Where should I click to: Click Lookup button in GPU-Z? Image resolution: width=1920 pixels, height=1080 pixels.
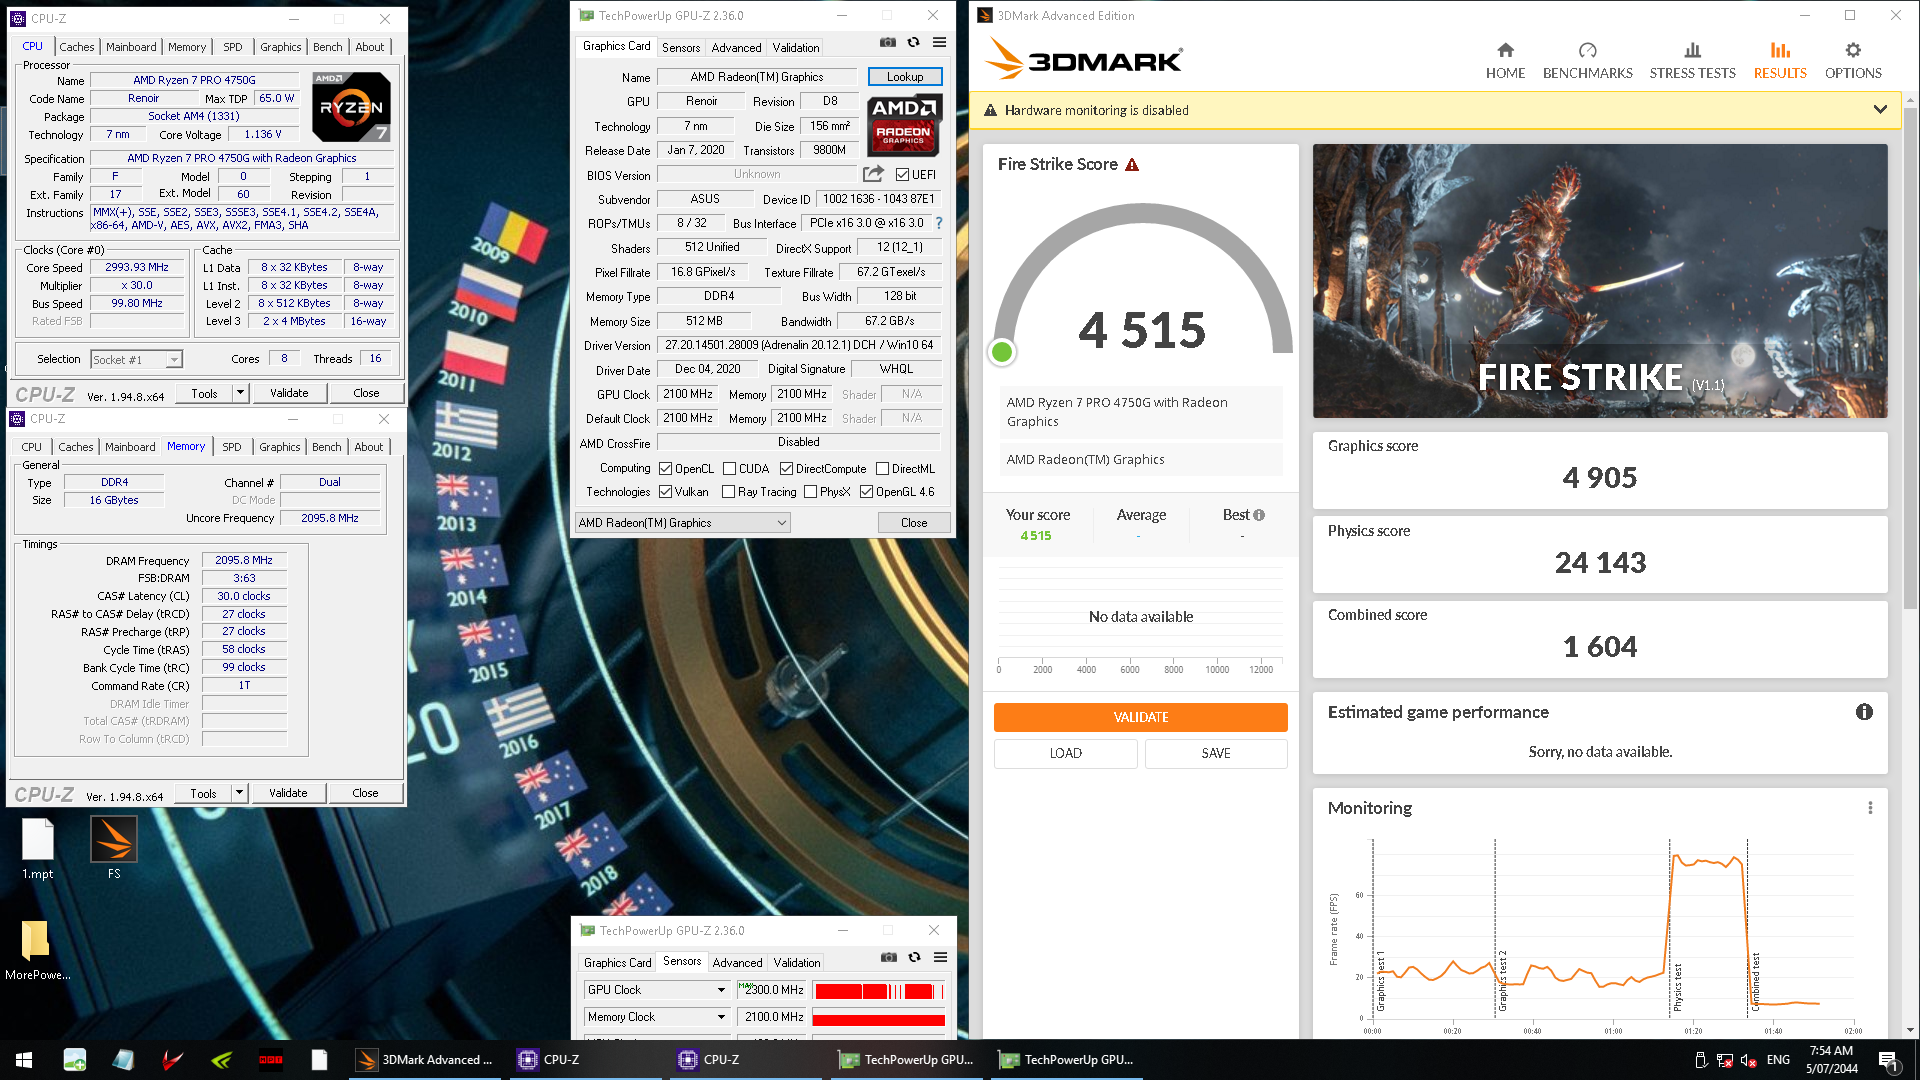click(905, 77)
